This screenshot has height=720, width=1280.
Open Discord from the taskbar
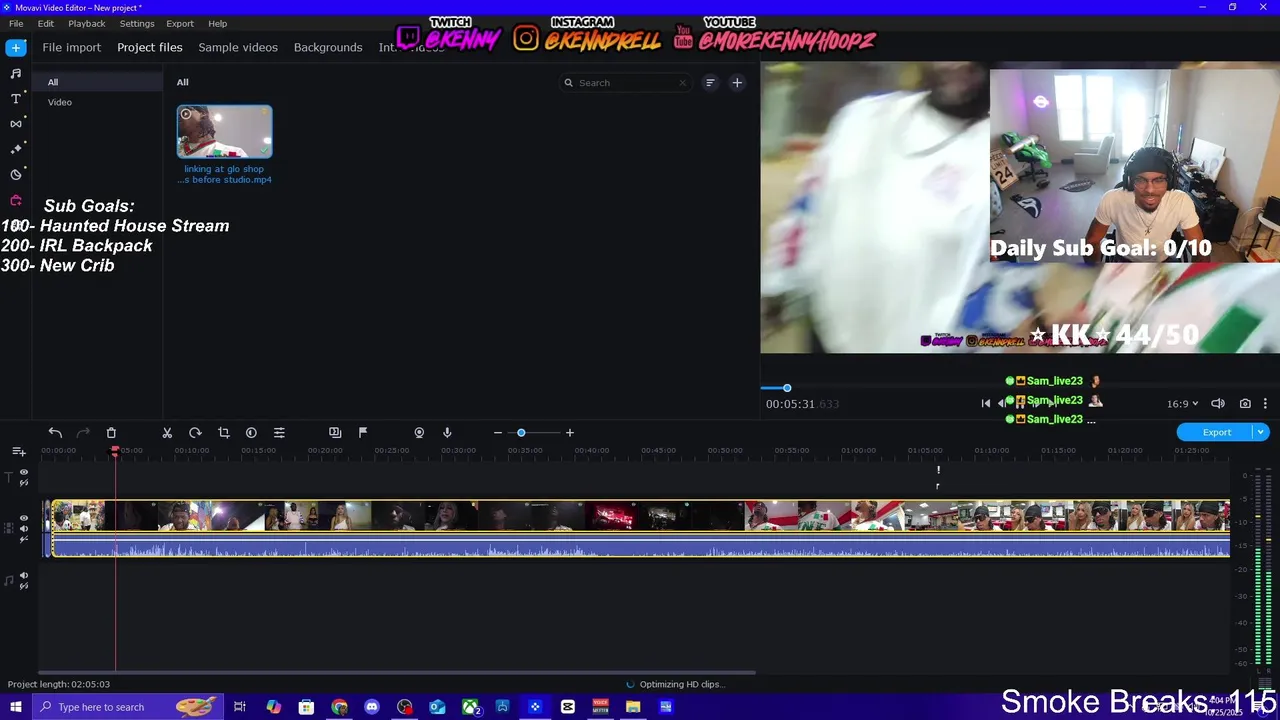[x=372, y=707]
